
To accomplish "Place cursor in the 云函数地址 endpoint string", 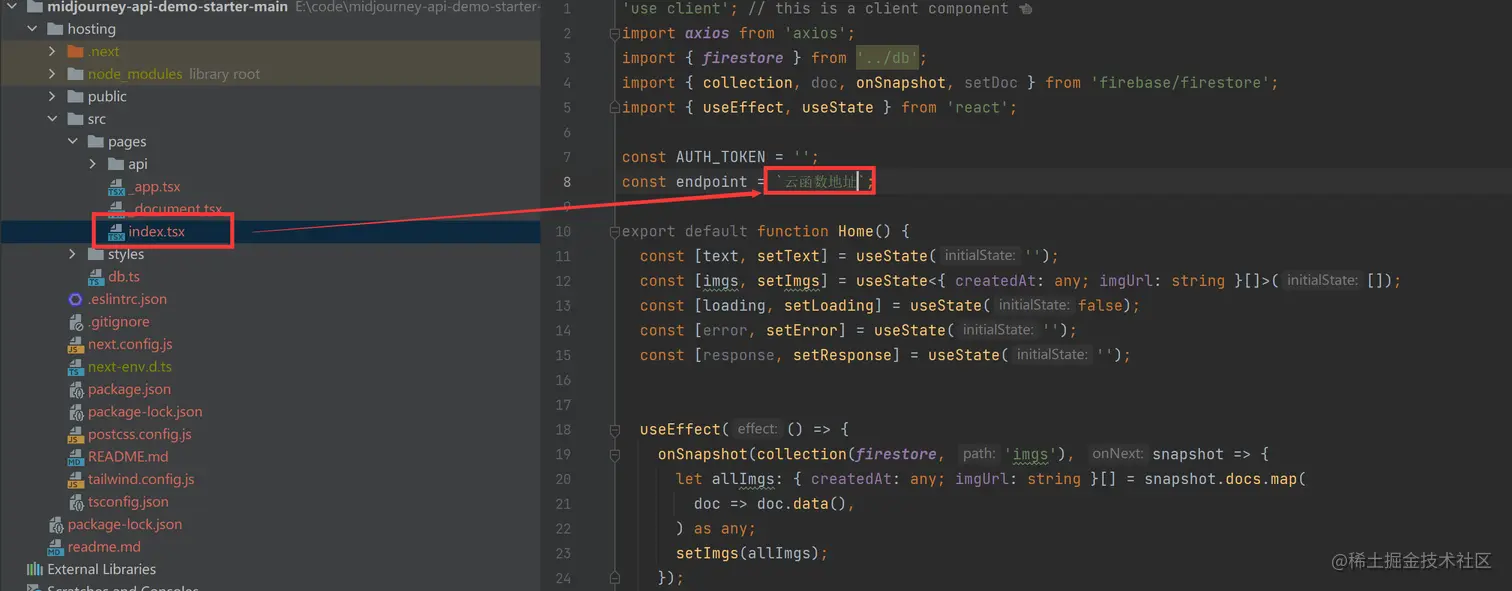I will [x=820, y=182].
